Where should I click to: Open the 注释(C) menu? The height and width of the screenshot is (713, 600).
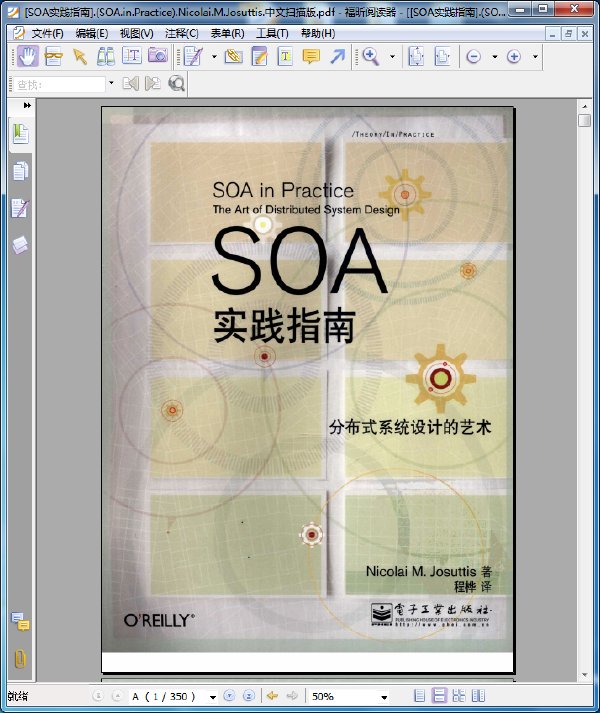coord(182,33)
